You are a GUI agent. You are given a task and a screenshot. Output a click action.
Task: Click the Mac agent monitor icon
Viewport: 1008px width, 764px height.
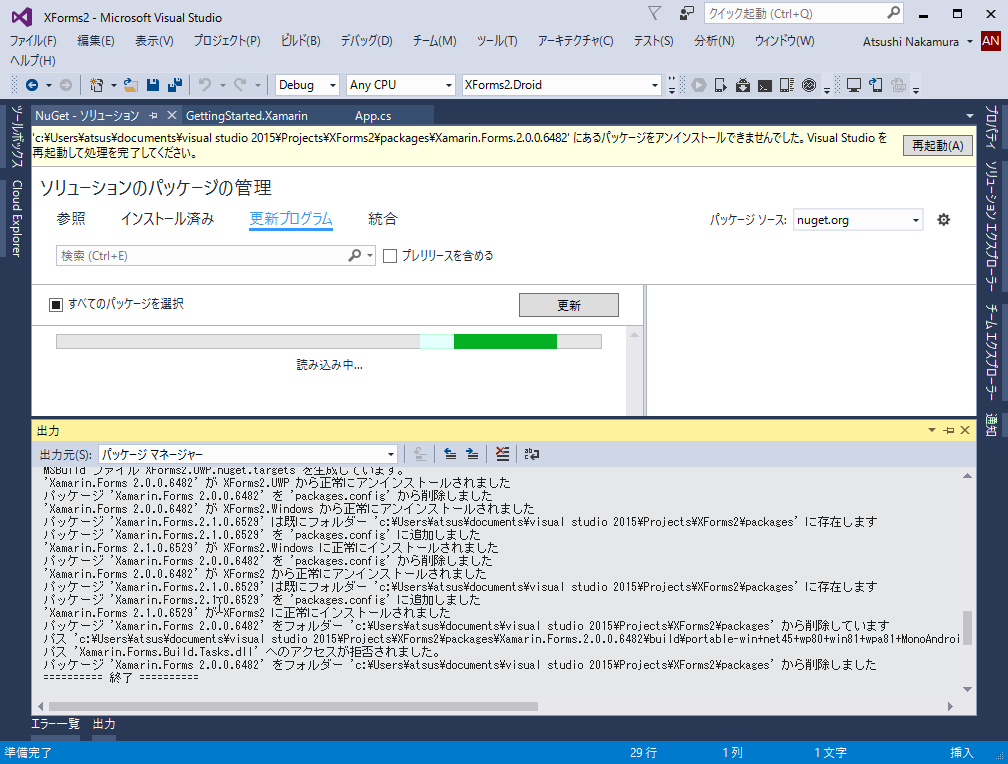854,85
